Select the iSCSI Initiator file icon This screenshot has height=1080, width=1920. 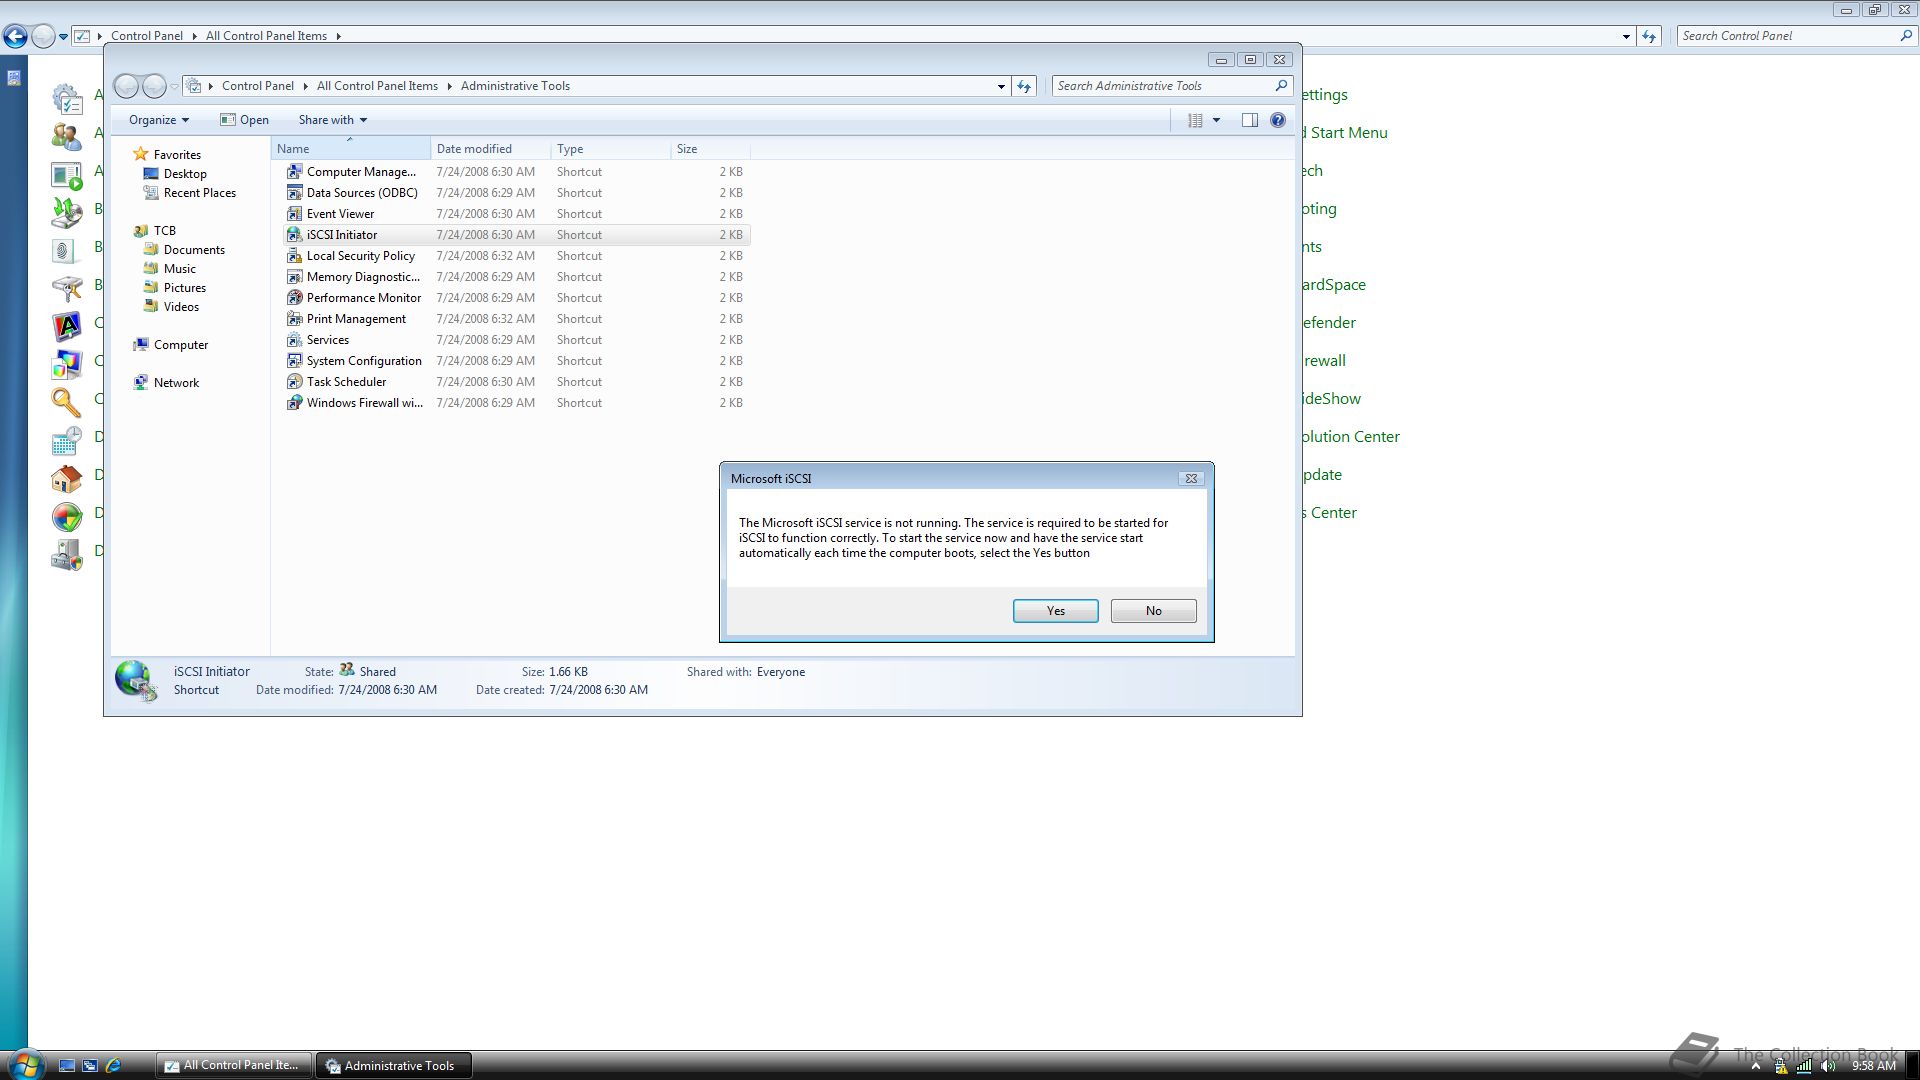tap(294, 235)
